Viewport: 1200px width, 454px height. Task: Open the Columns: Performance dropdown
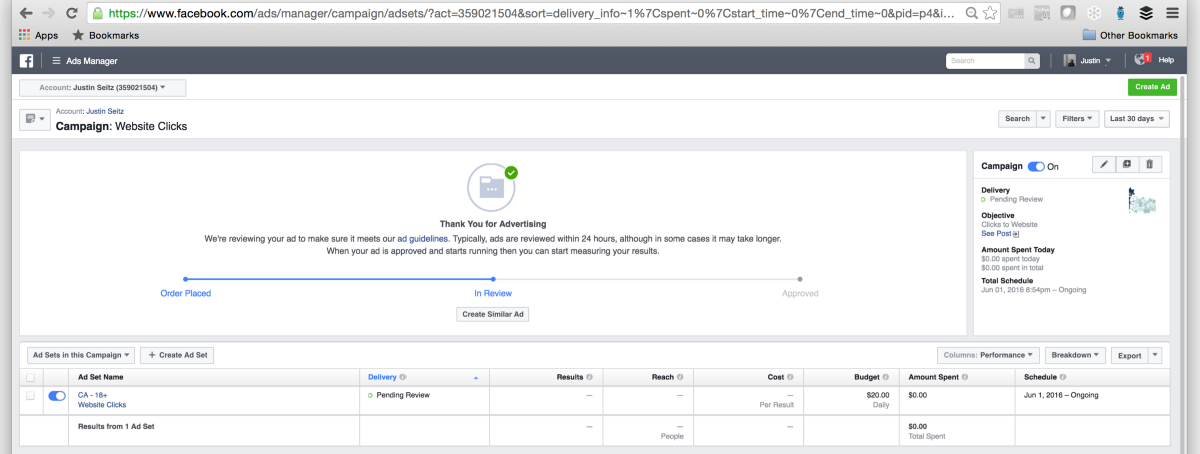point(988,355)
